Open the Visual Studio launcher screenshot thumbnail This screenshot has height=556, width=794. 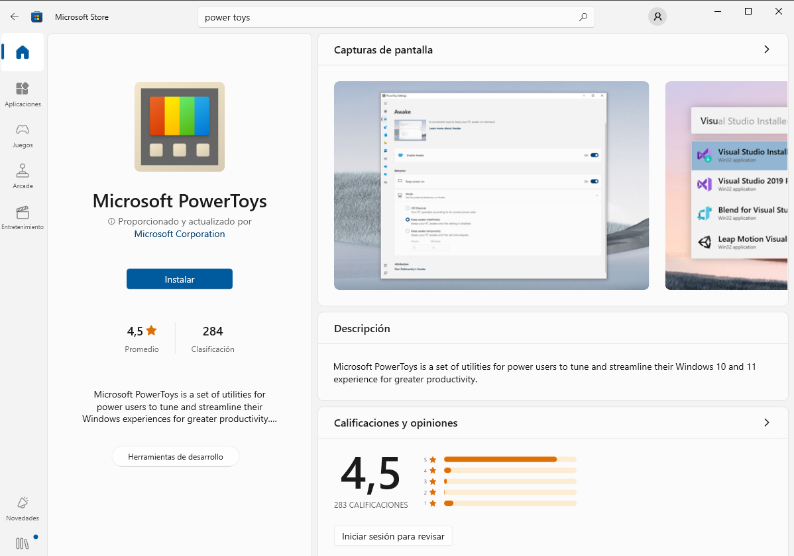pos(727,185)
